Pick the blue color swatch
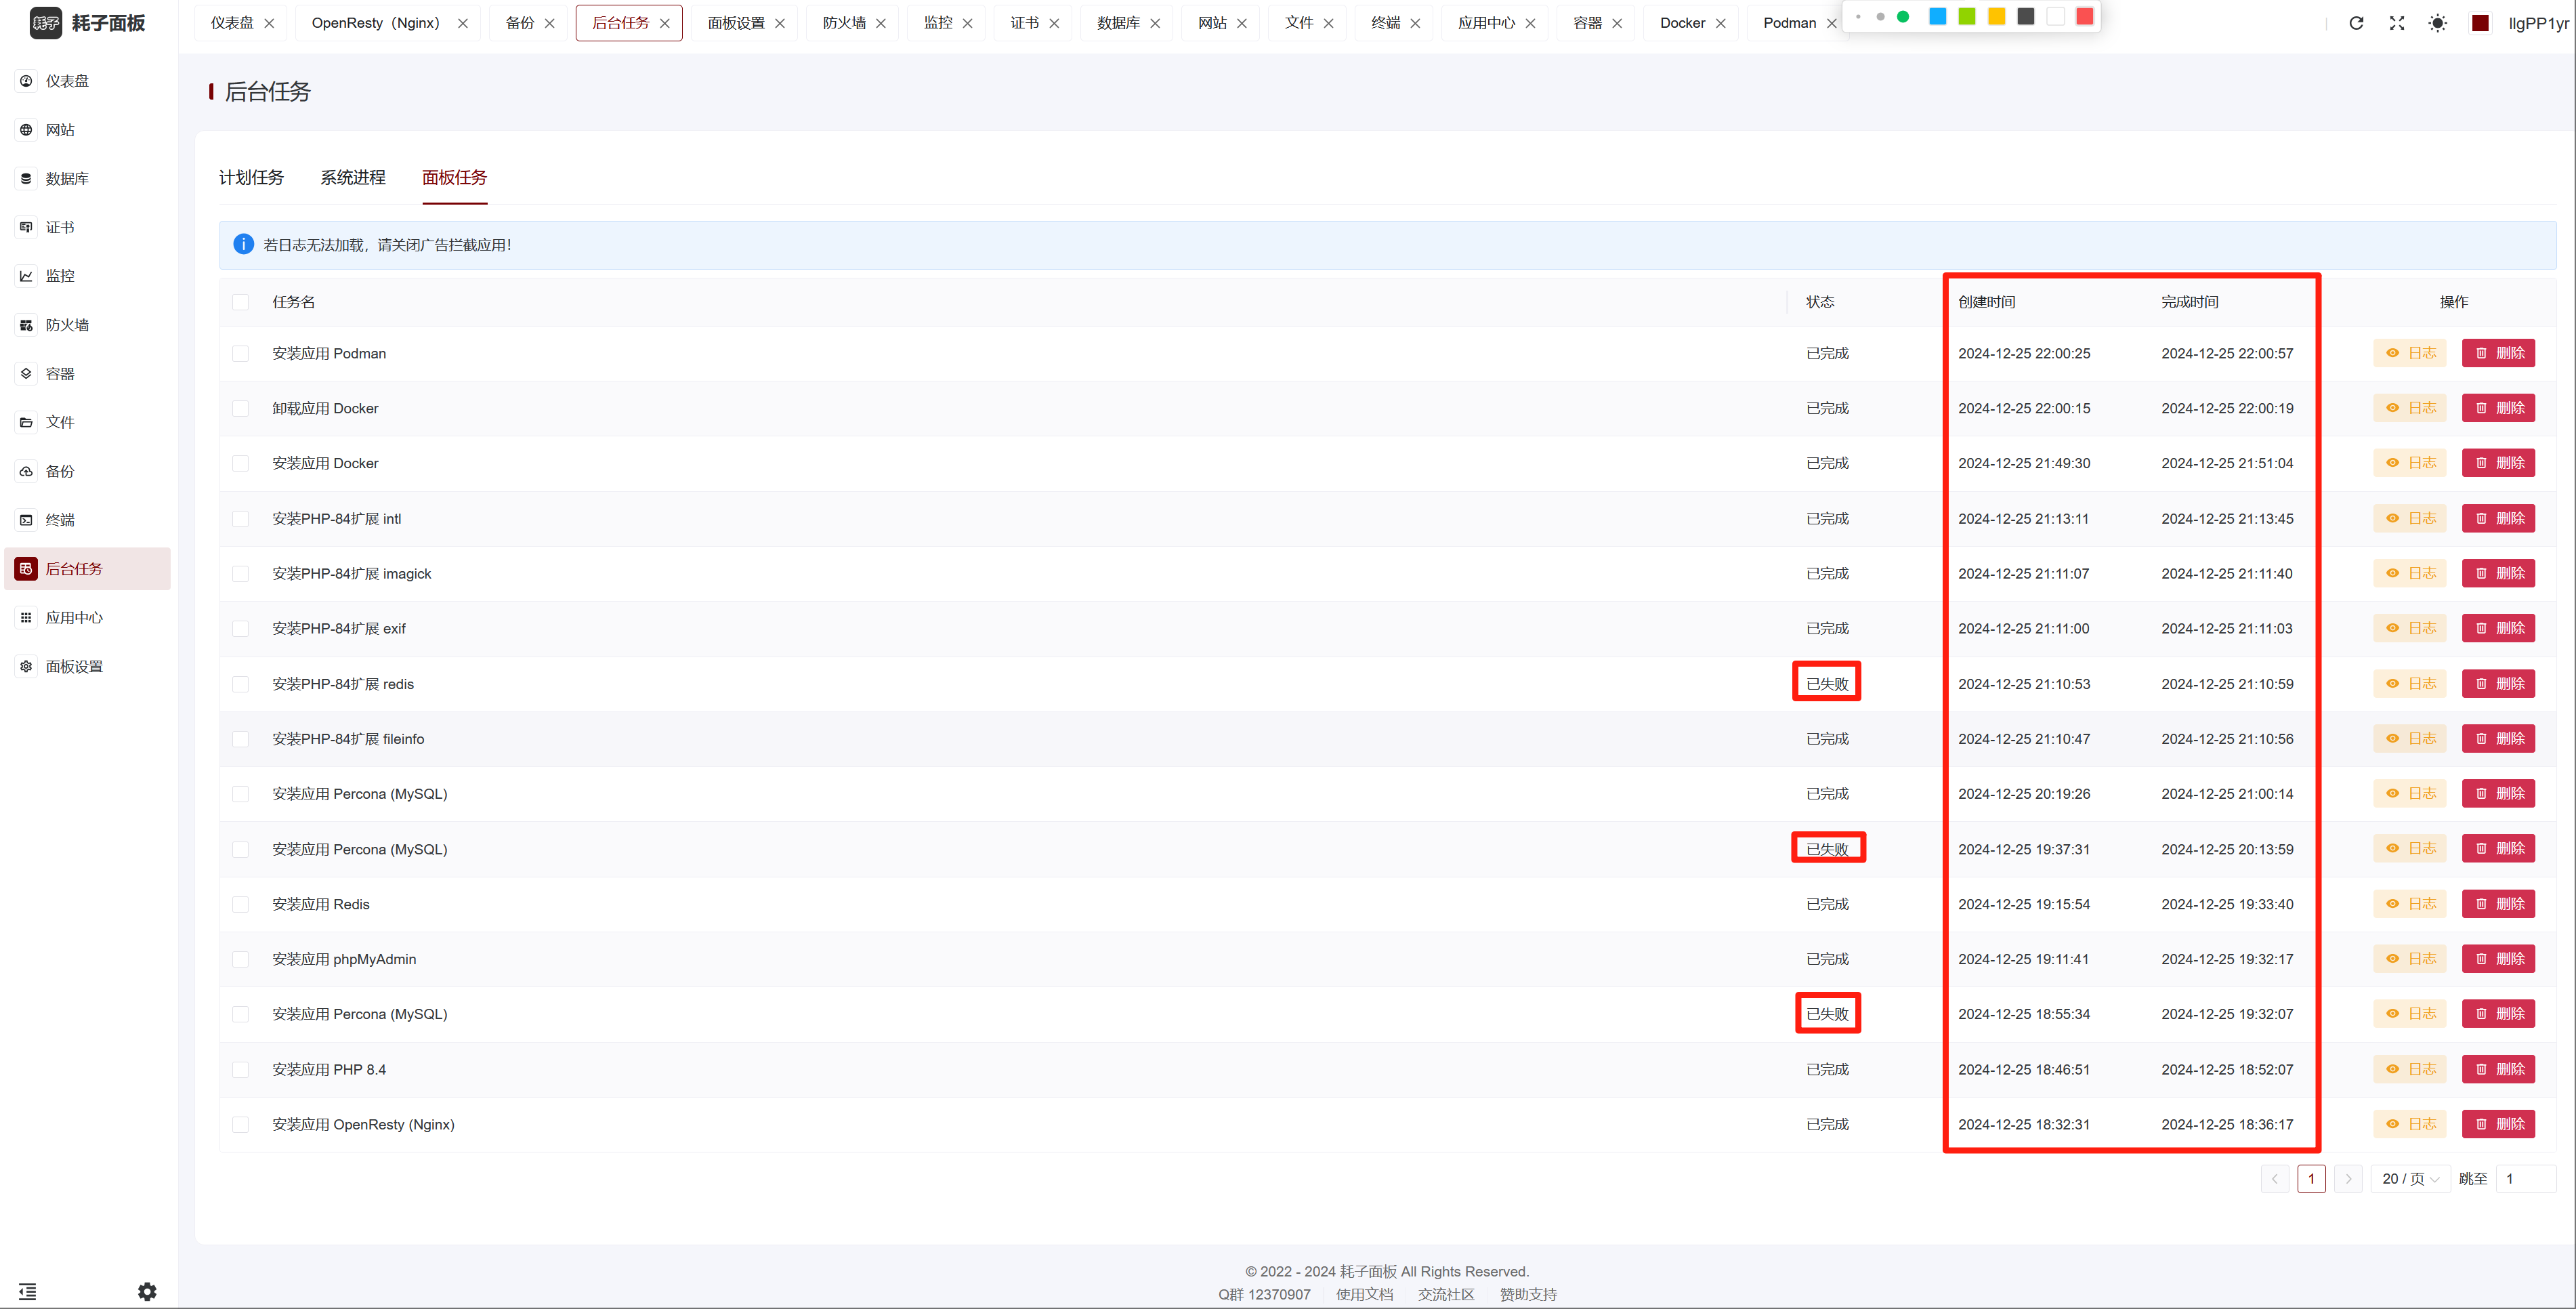The image size is (2576, 1309). pyautogui.click(x=1938, y=16)
